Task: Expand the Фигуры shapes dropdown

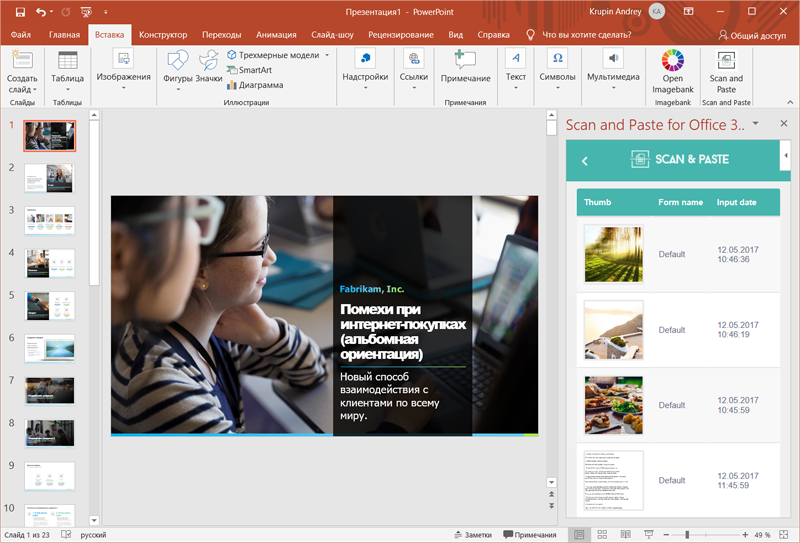Action: point(178,90)
